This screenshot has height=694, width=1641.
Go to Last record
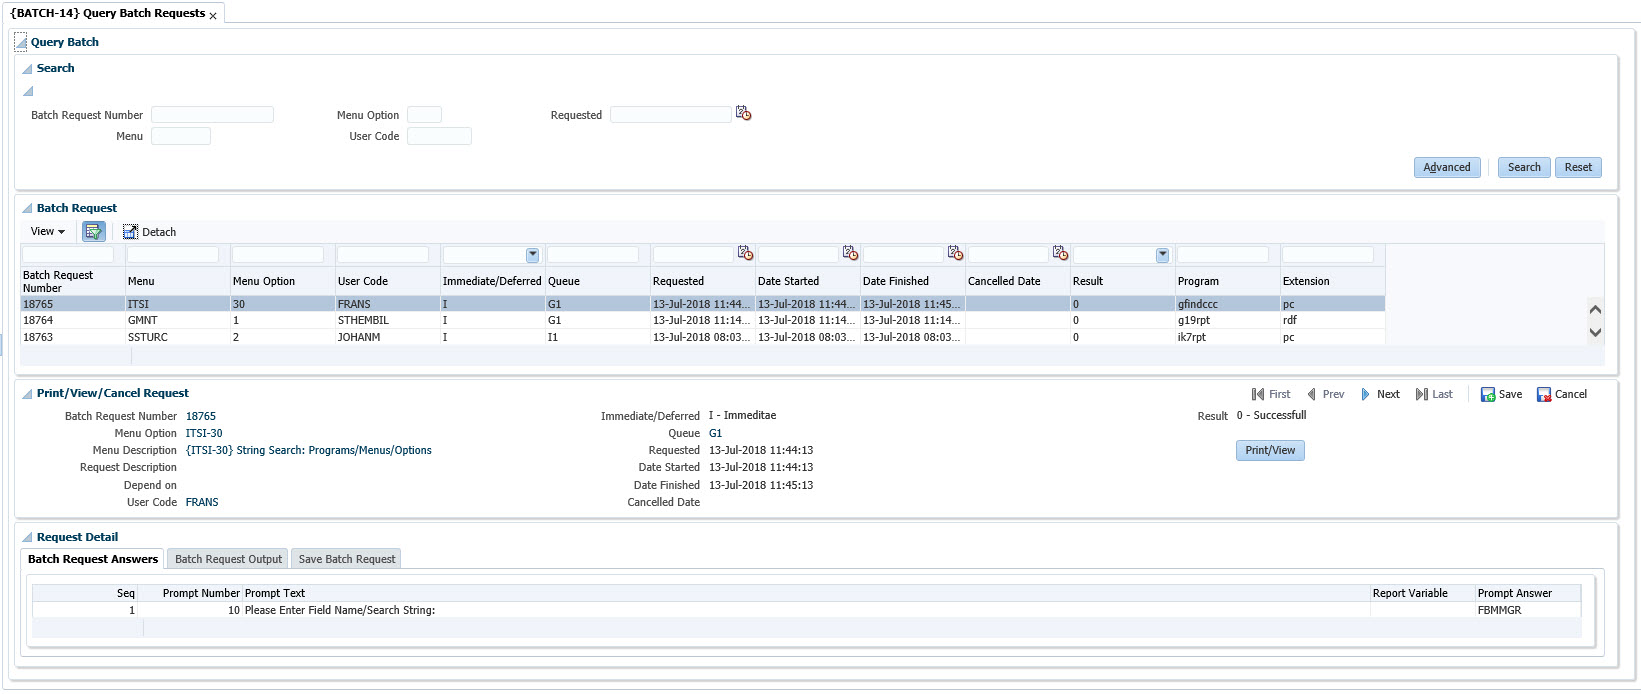click(x=1434, y=395)
